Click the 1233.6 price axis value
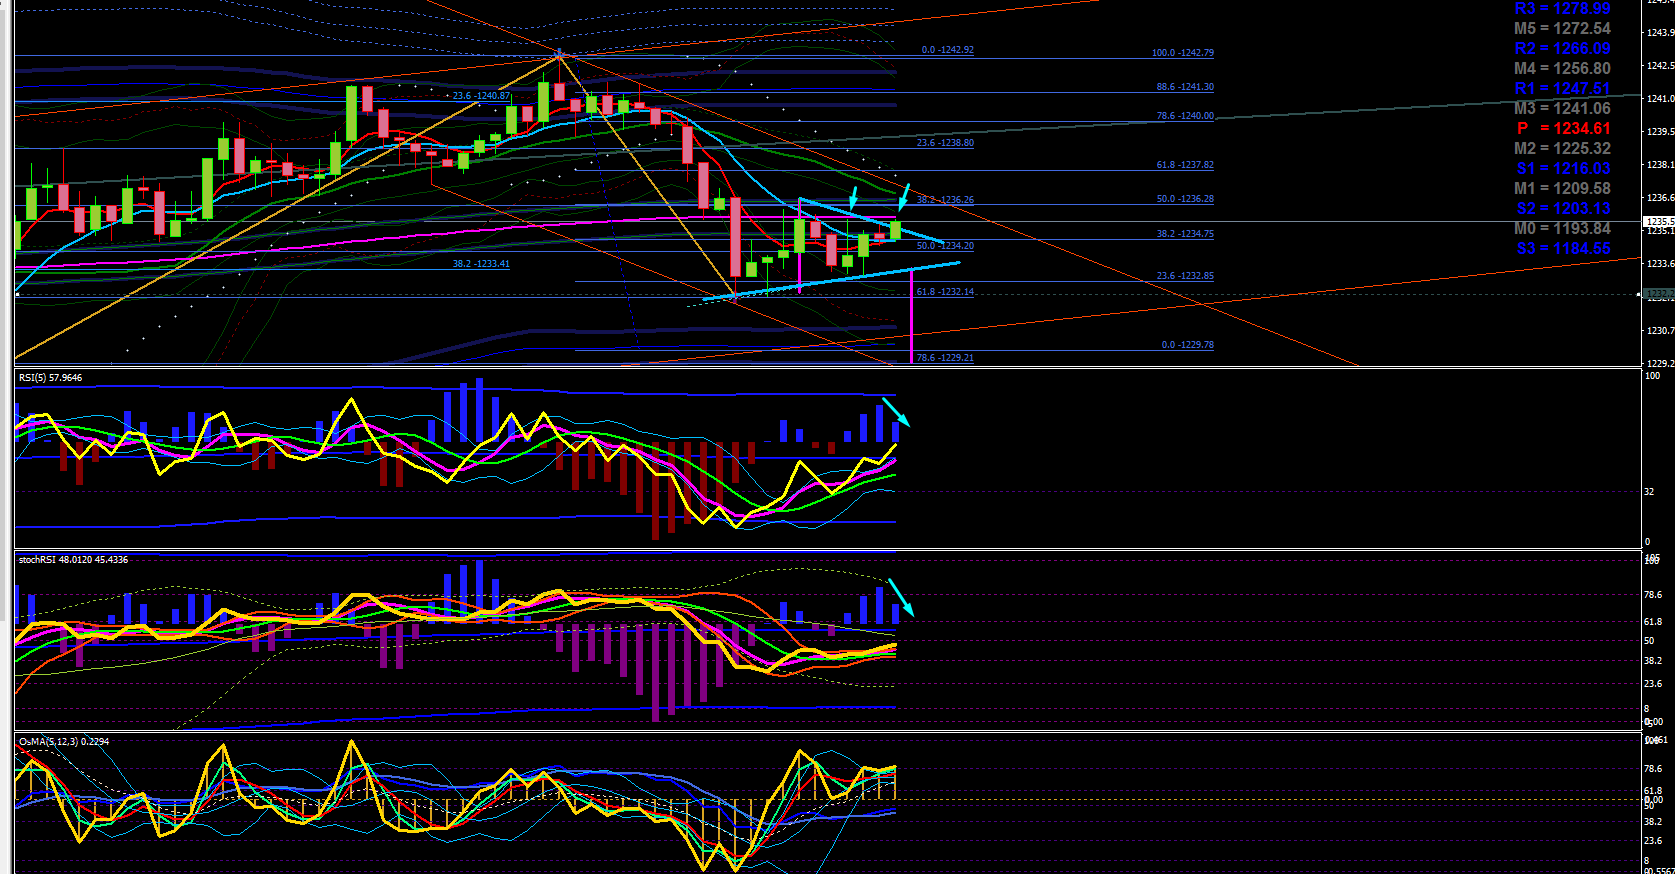This screenshot has width=1675, height=874. [1660, 264]
